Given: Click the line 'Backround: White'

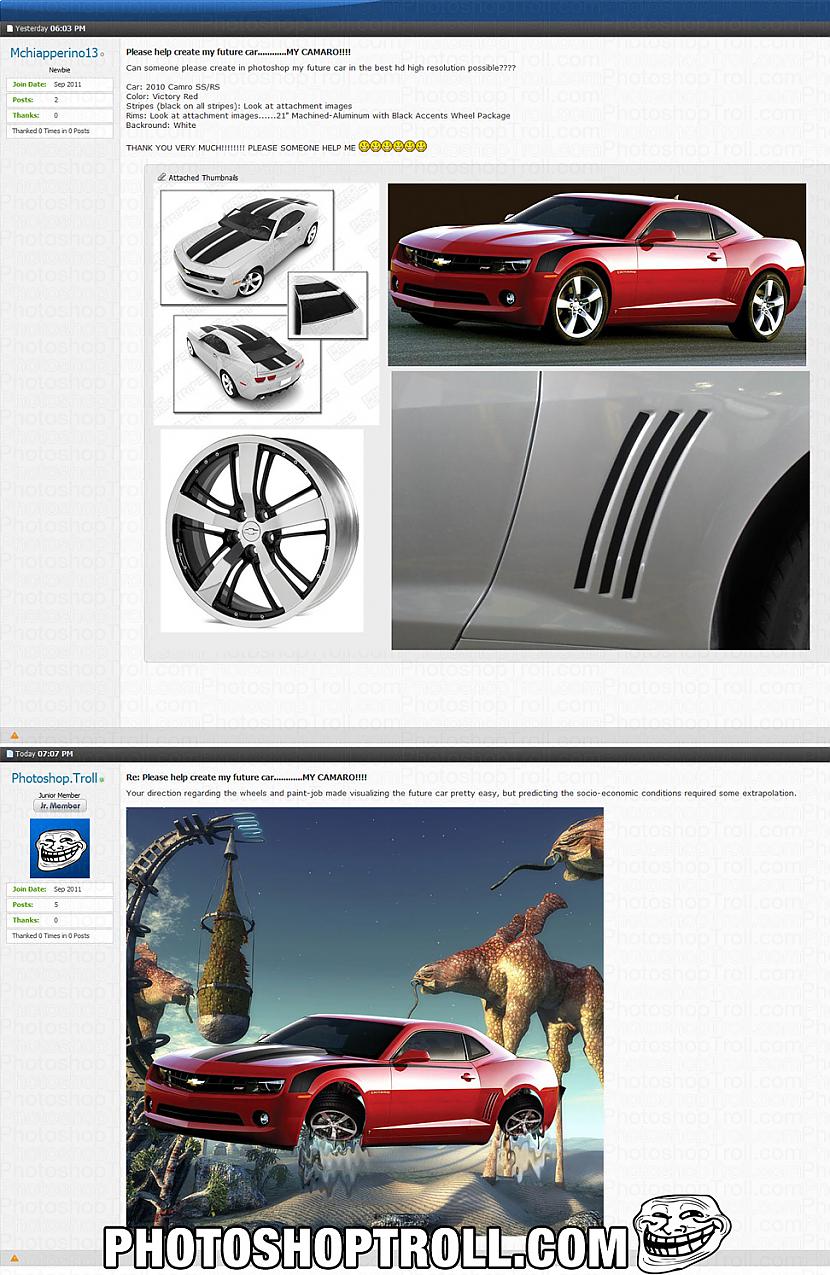Looking at the screenshot, I should 161,125.
